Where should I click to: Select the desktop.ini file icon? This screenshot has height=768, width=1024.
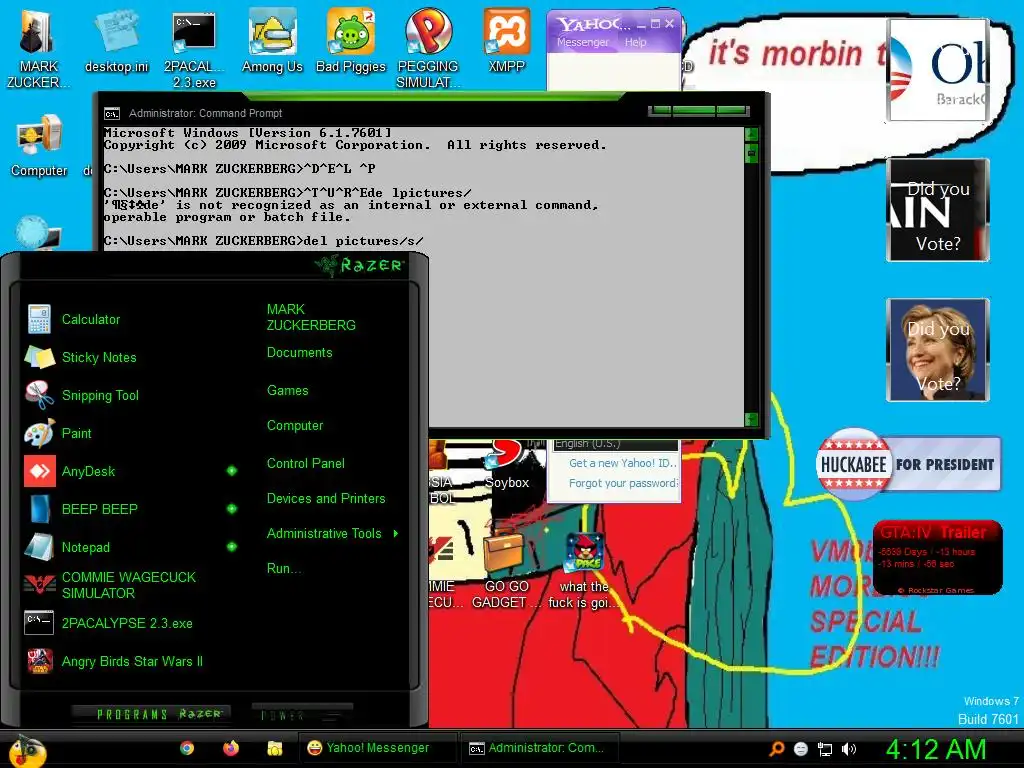point(116,40)
